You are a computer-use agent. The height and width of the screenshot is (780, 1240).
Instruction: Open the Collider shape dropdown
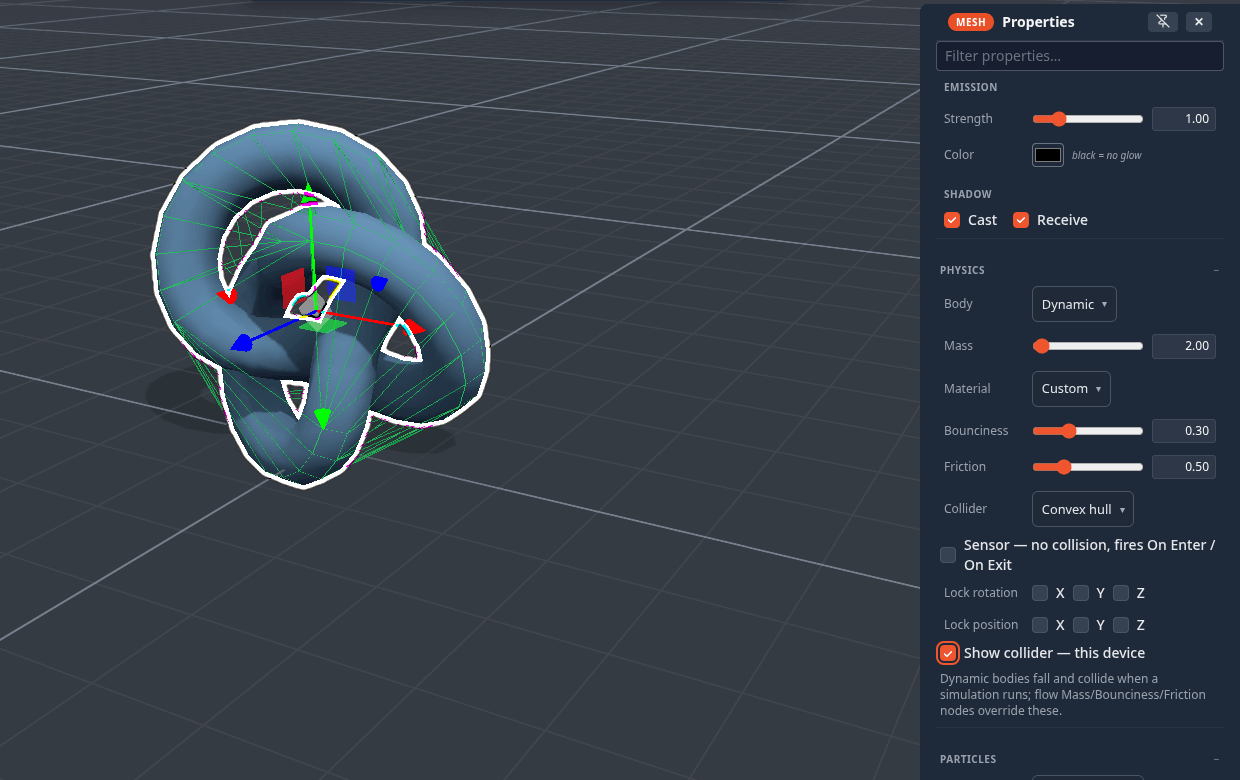(x=1083, y=509)
